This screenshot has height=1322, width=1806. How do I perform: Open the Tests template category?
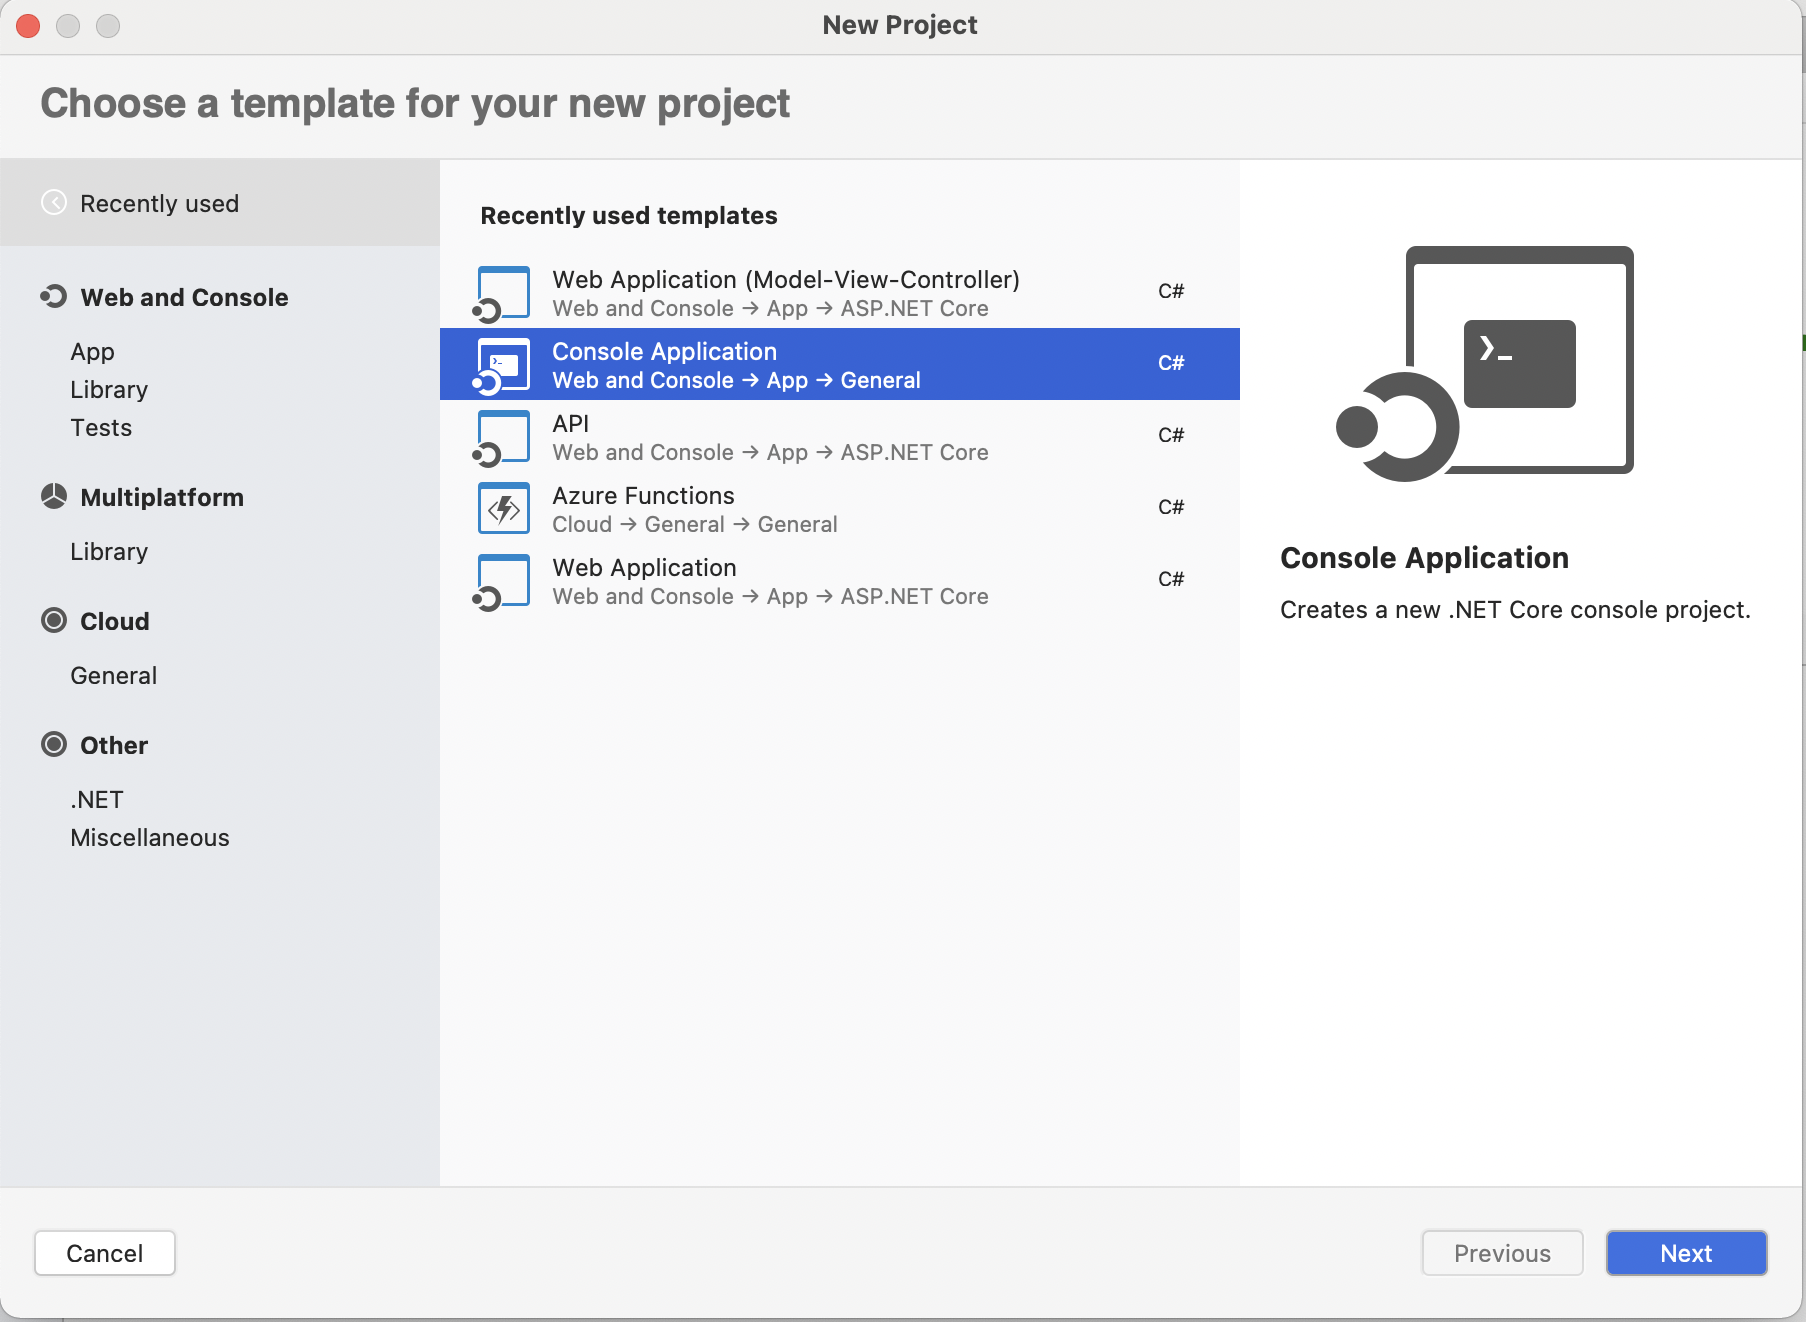point(101,428)
